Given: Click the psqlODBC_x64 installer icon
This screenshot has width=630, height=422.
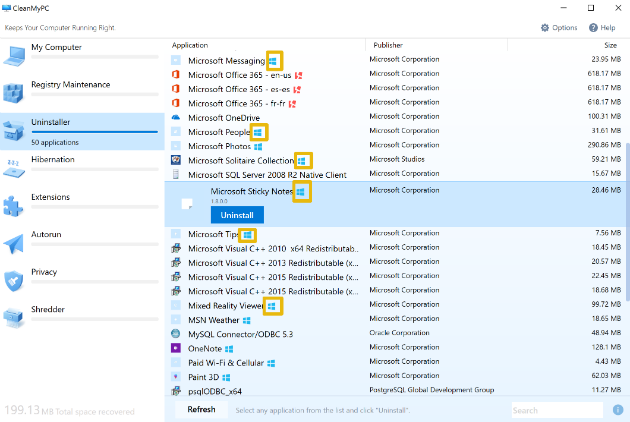Looking at the screenshot, I should (176, 390).
